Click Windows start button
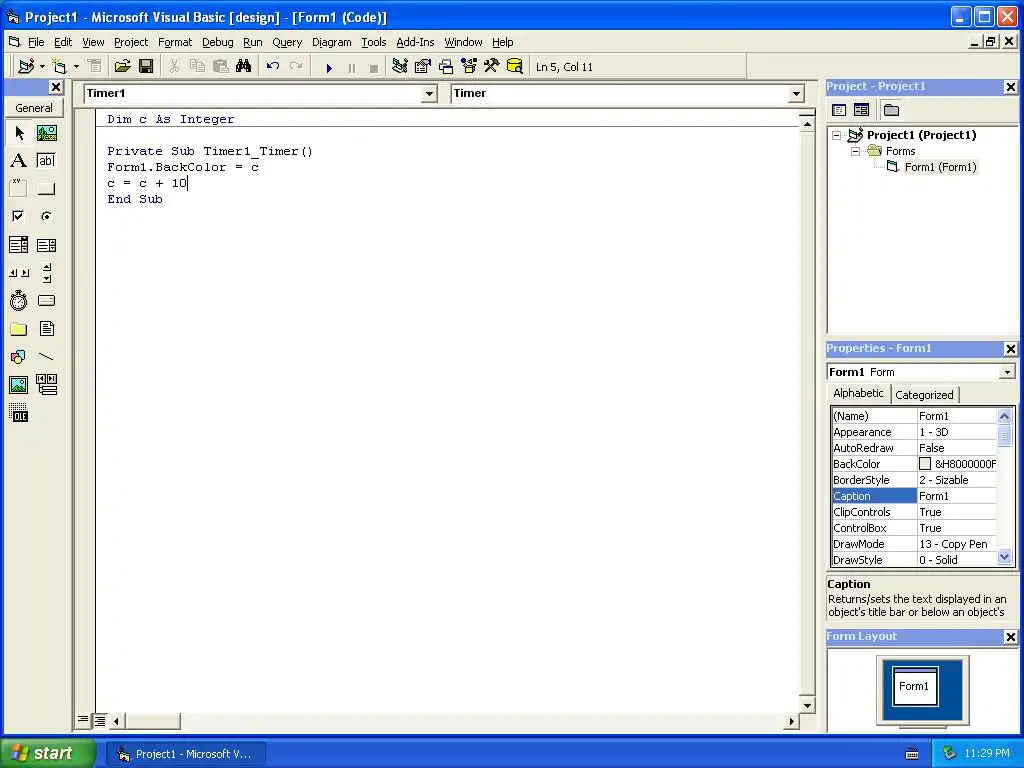 tap(47, 753)
